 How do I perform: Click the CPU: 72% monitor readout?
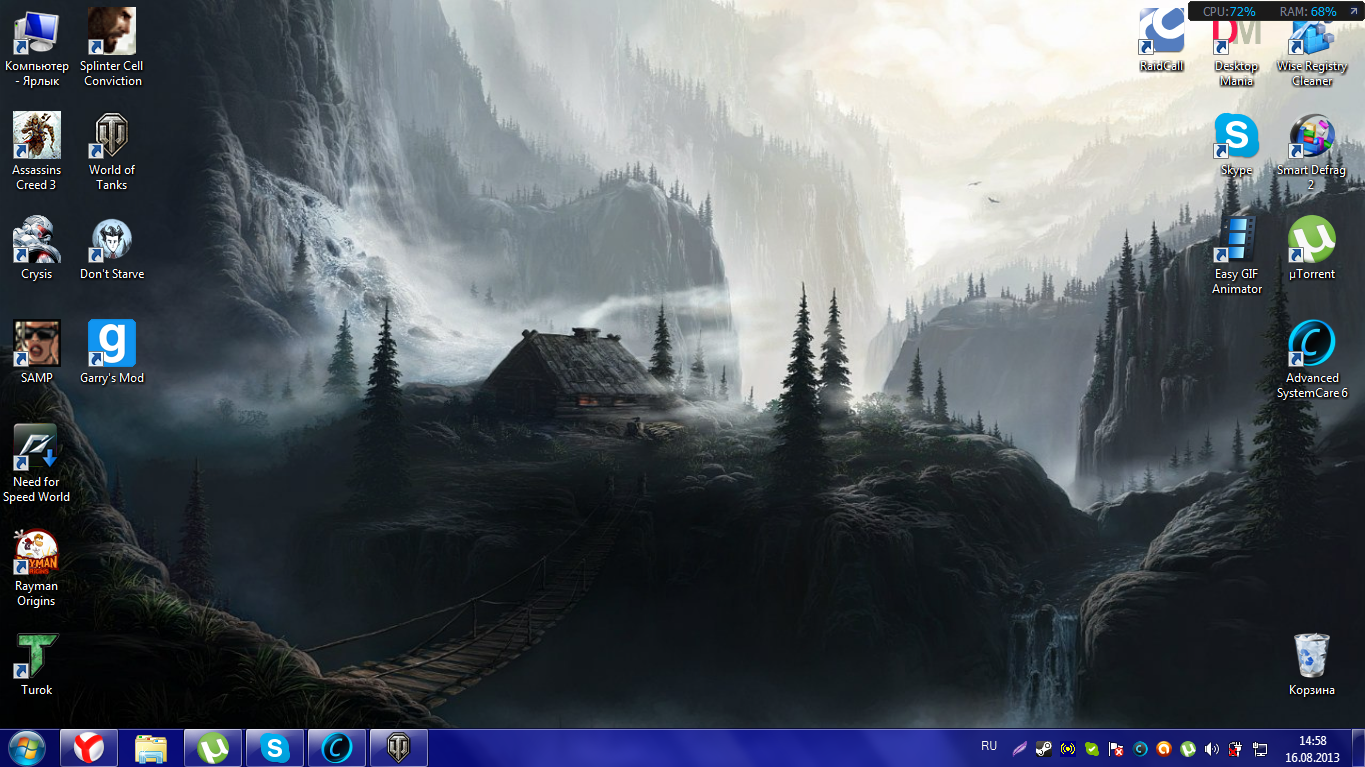[x=1229, y=12]
